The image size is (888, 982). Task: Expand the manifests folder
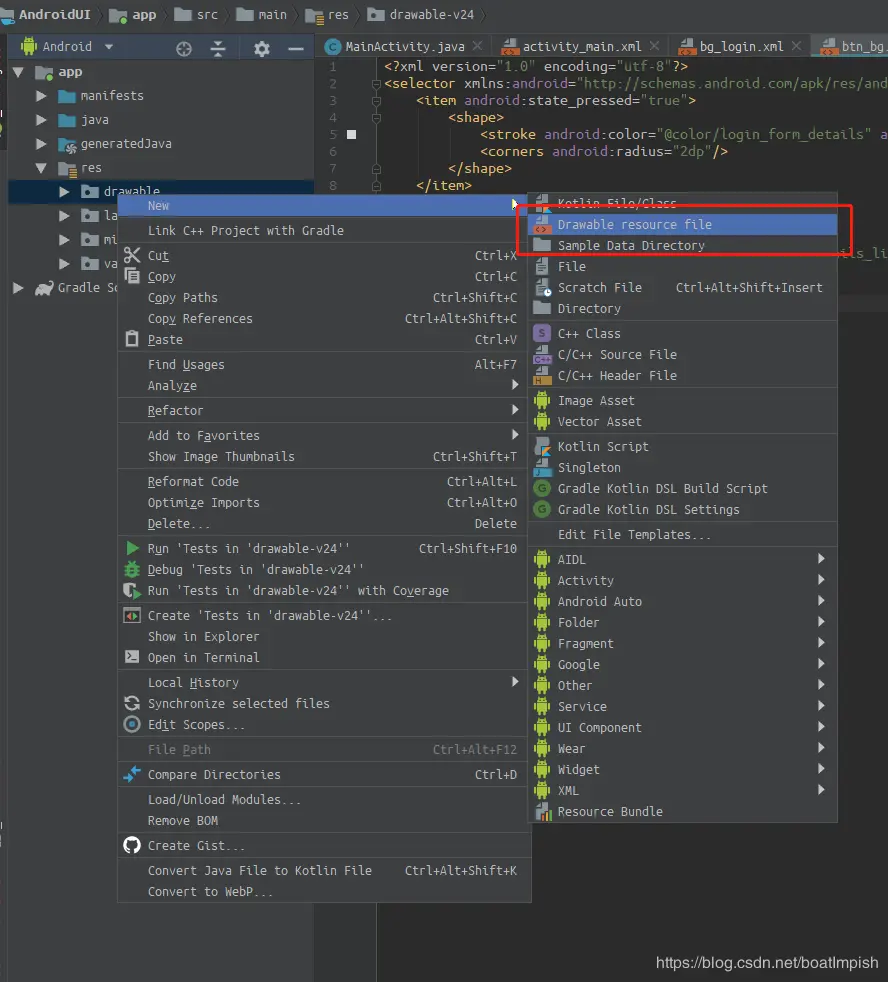point(41,96)
